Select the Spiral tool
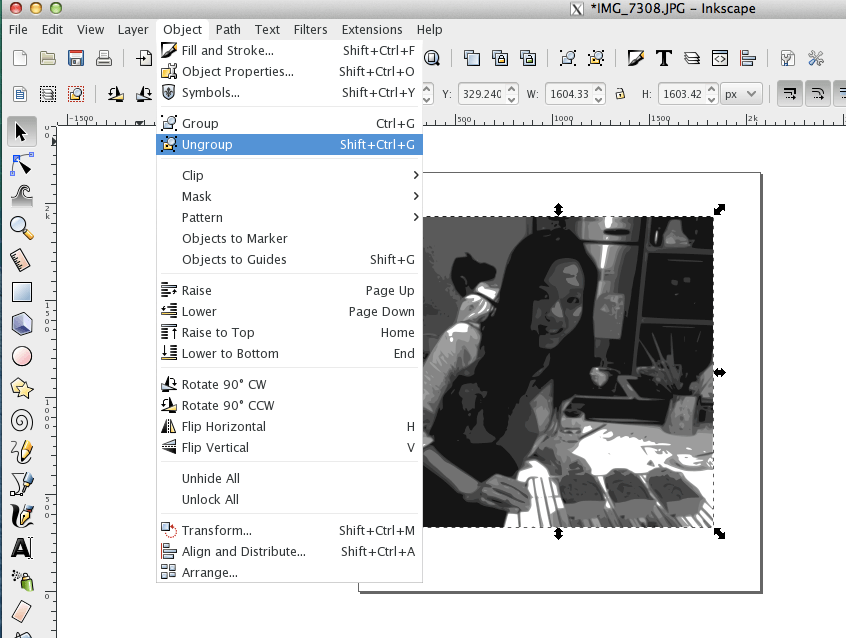846x638 pixels. point(22,420)
